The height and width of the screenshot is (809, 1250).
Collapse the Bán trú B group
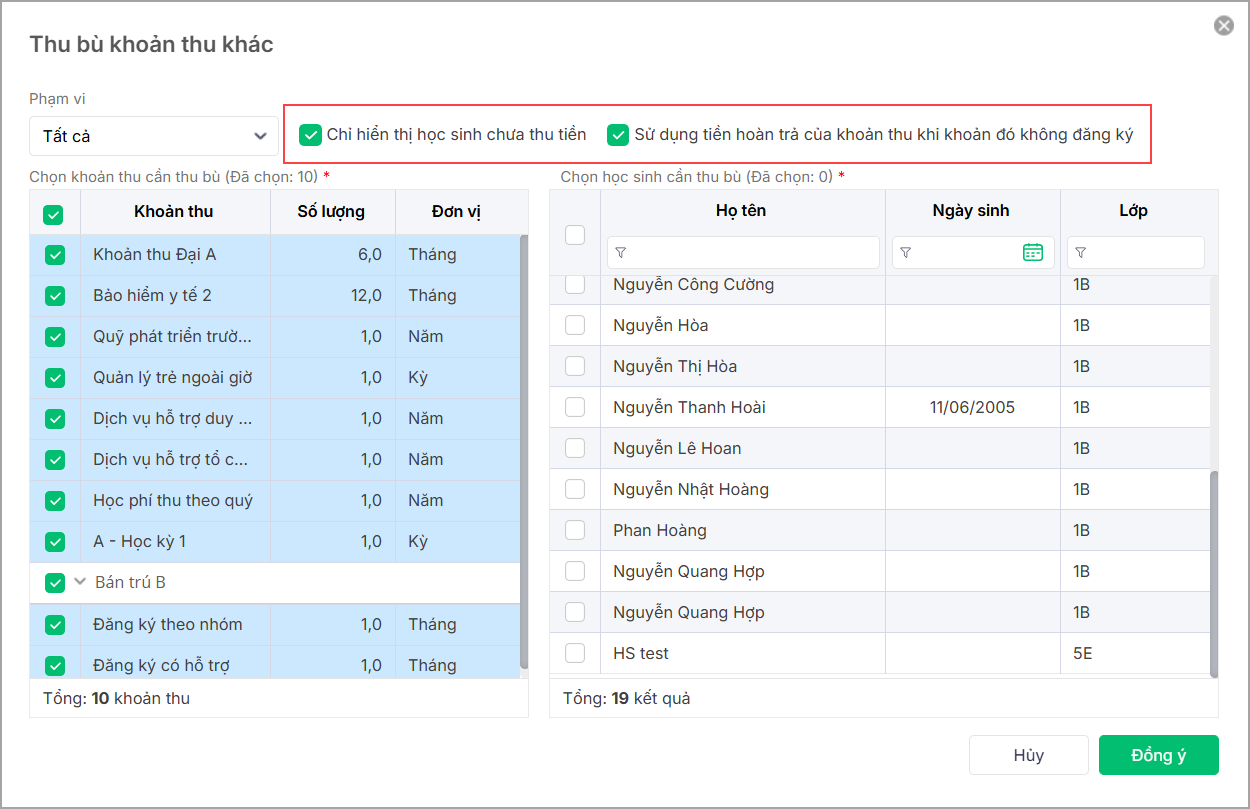[80, 582]
